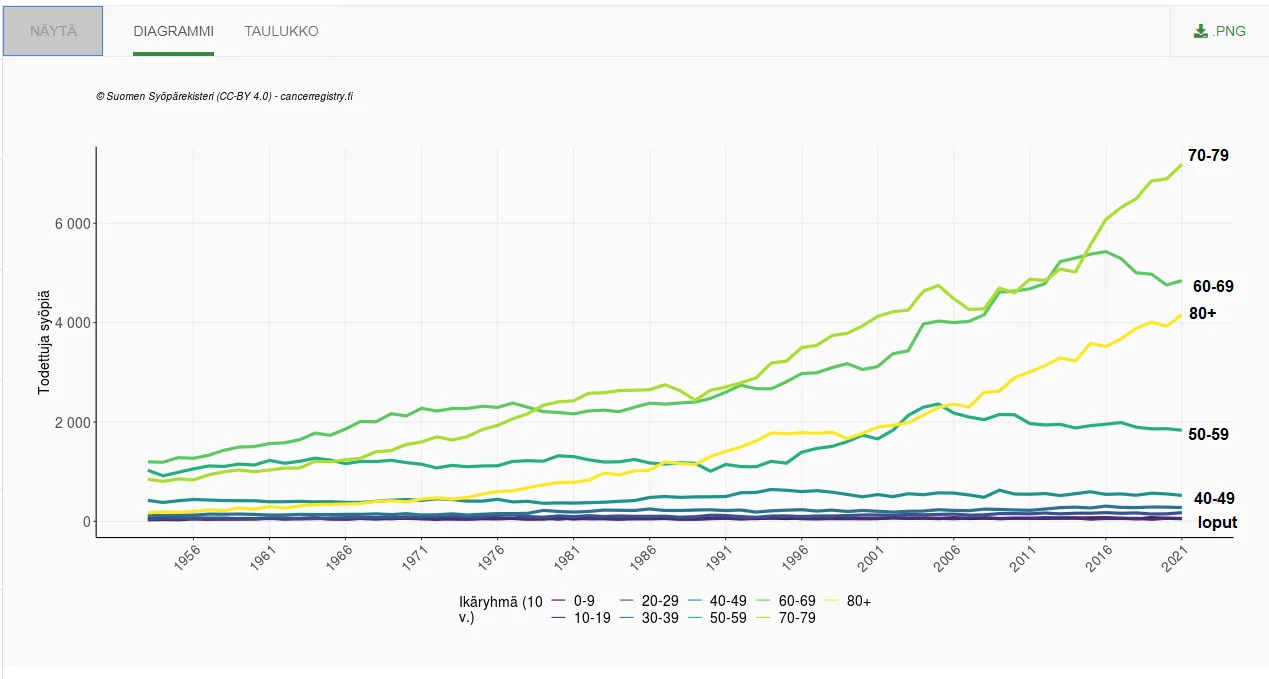Click the PNG download icon
1269x679 pixels.
(1201, 31)
